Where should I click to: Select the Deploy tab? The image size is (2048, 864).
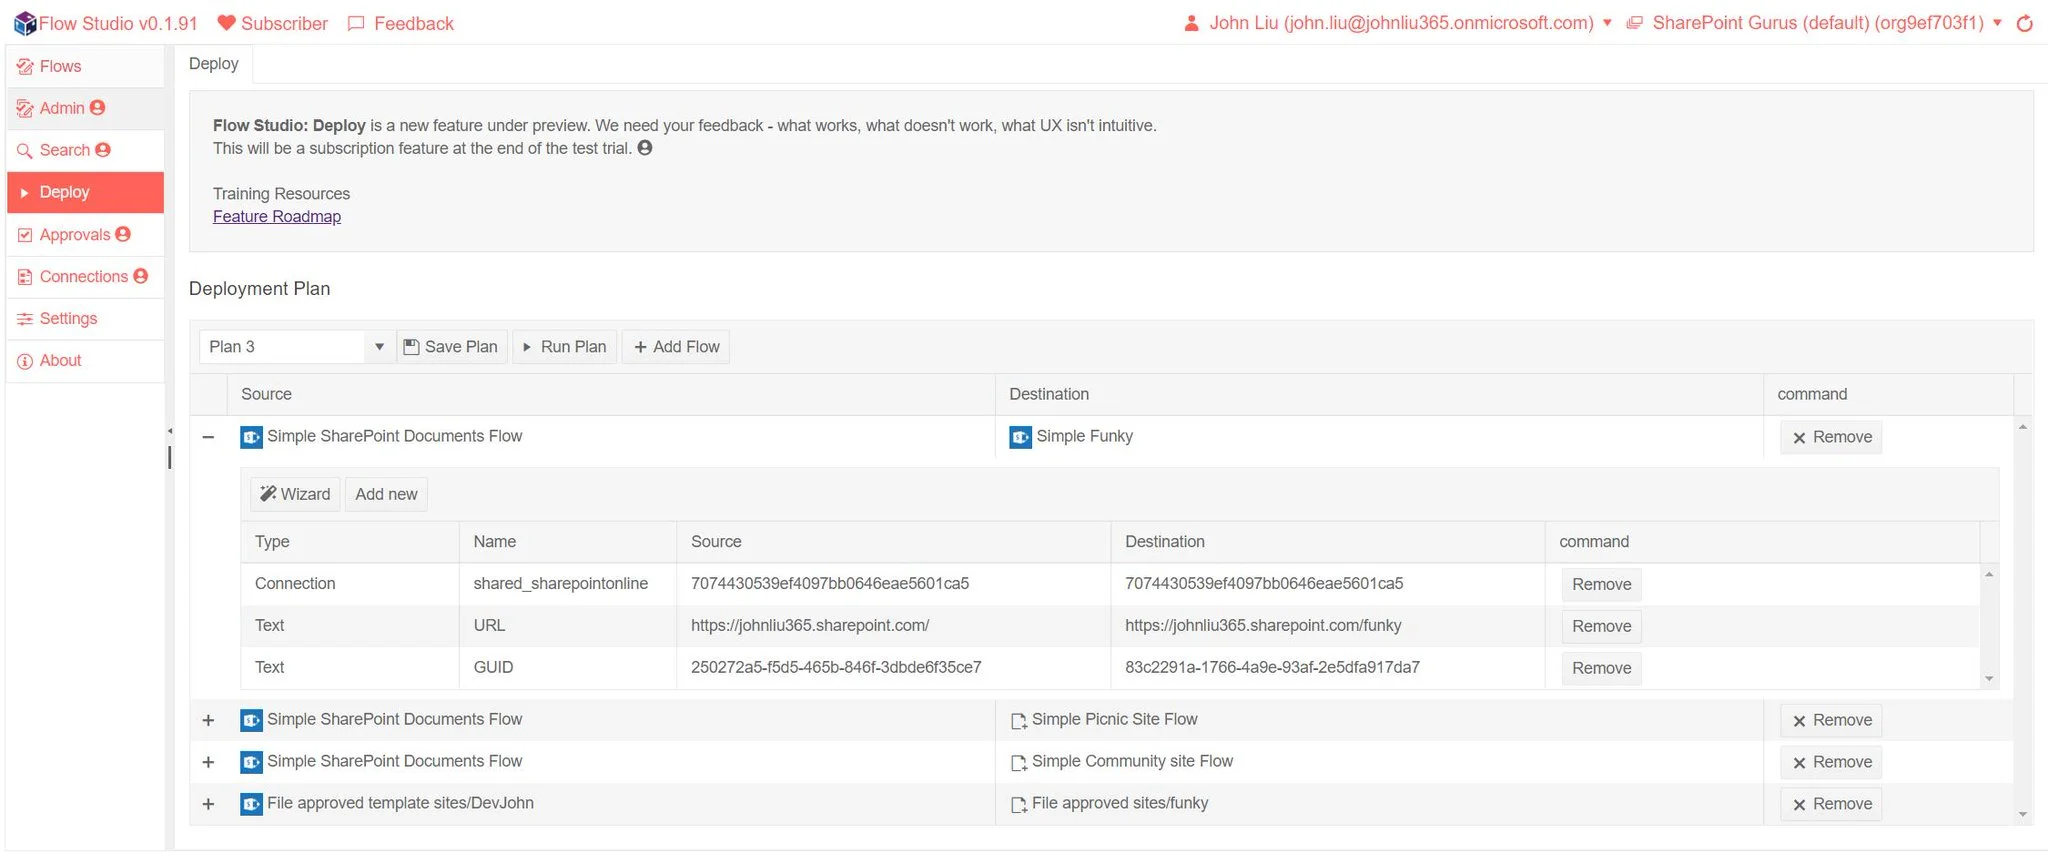pos(214,64)
